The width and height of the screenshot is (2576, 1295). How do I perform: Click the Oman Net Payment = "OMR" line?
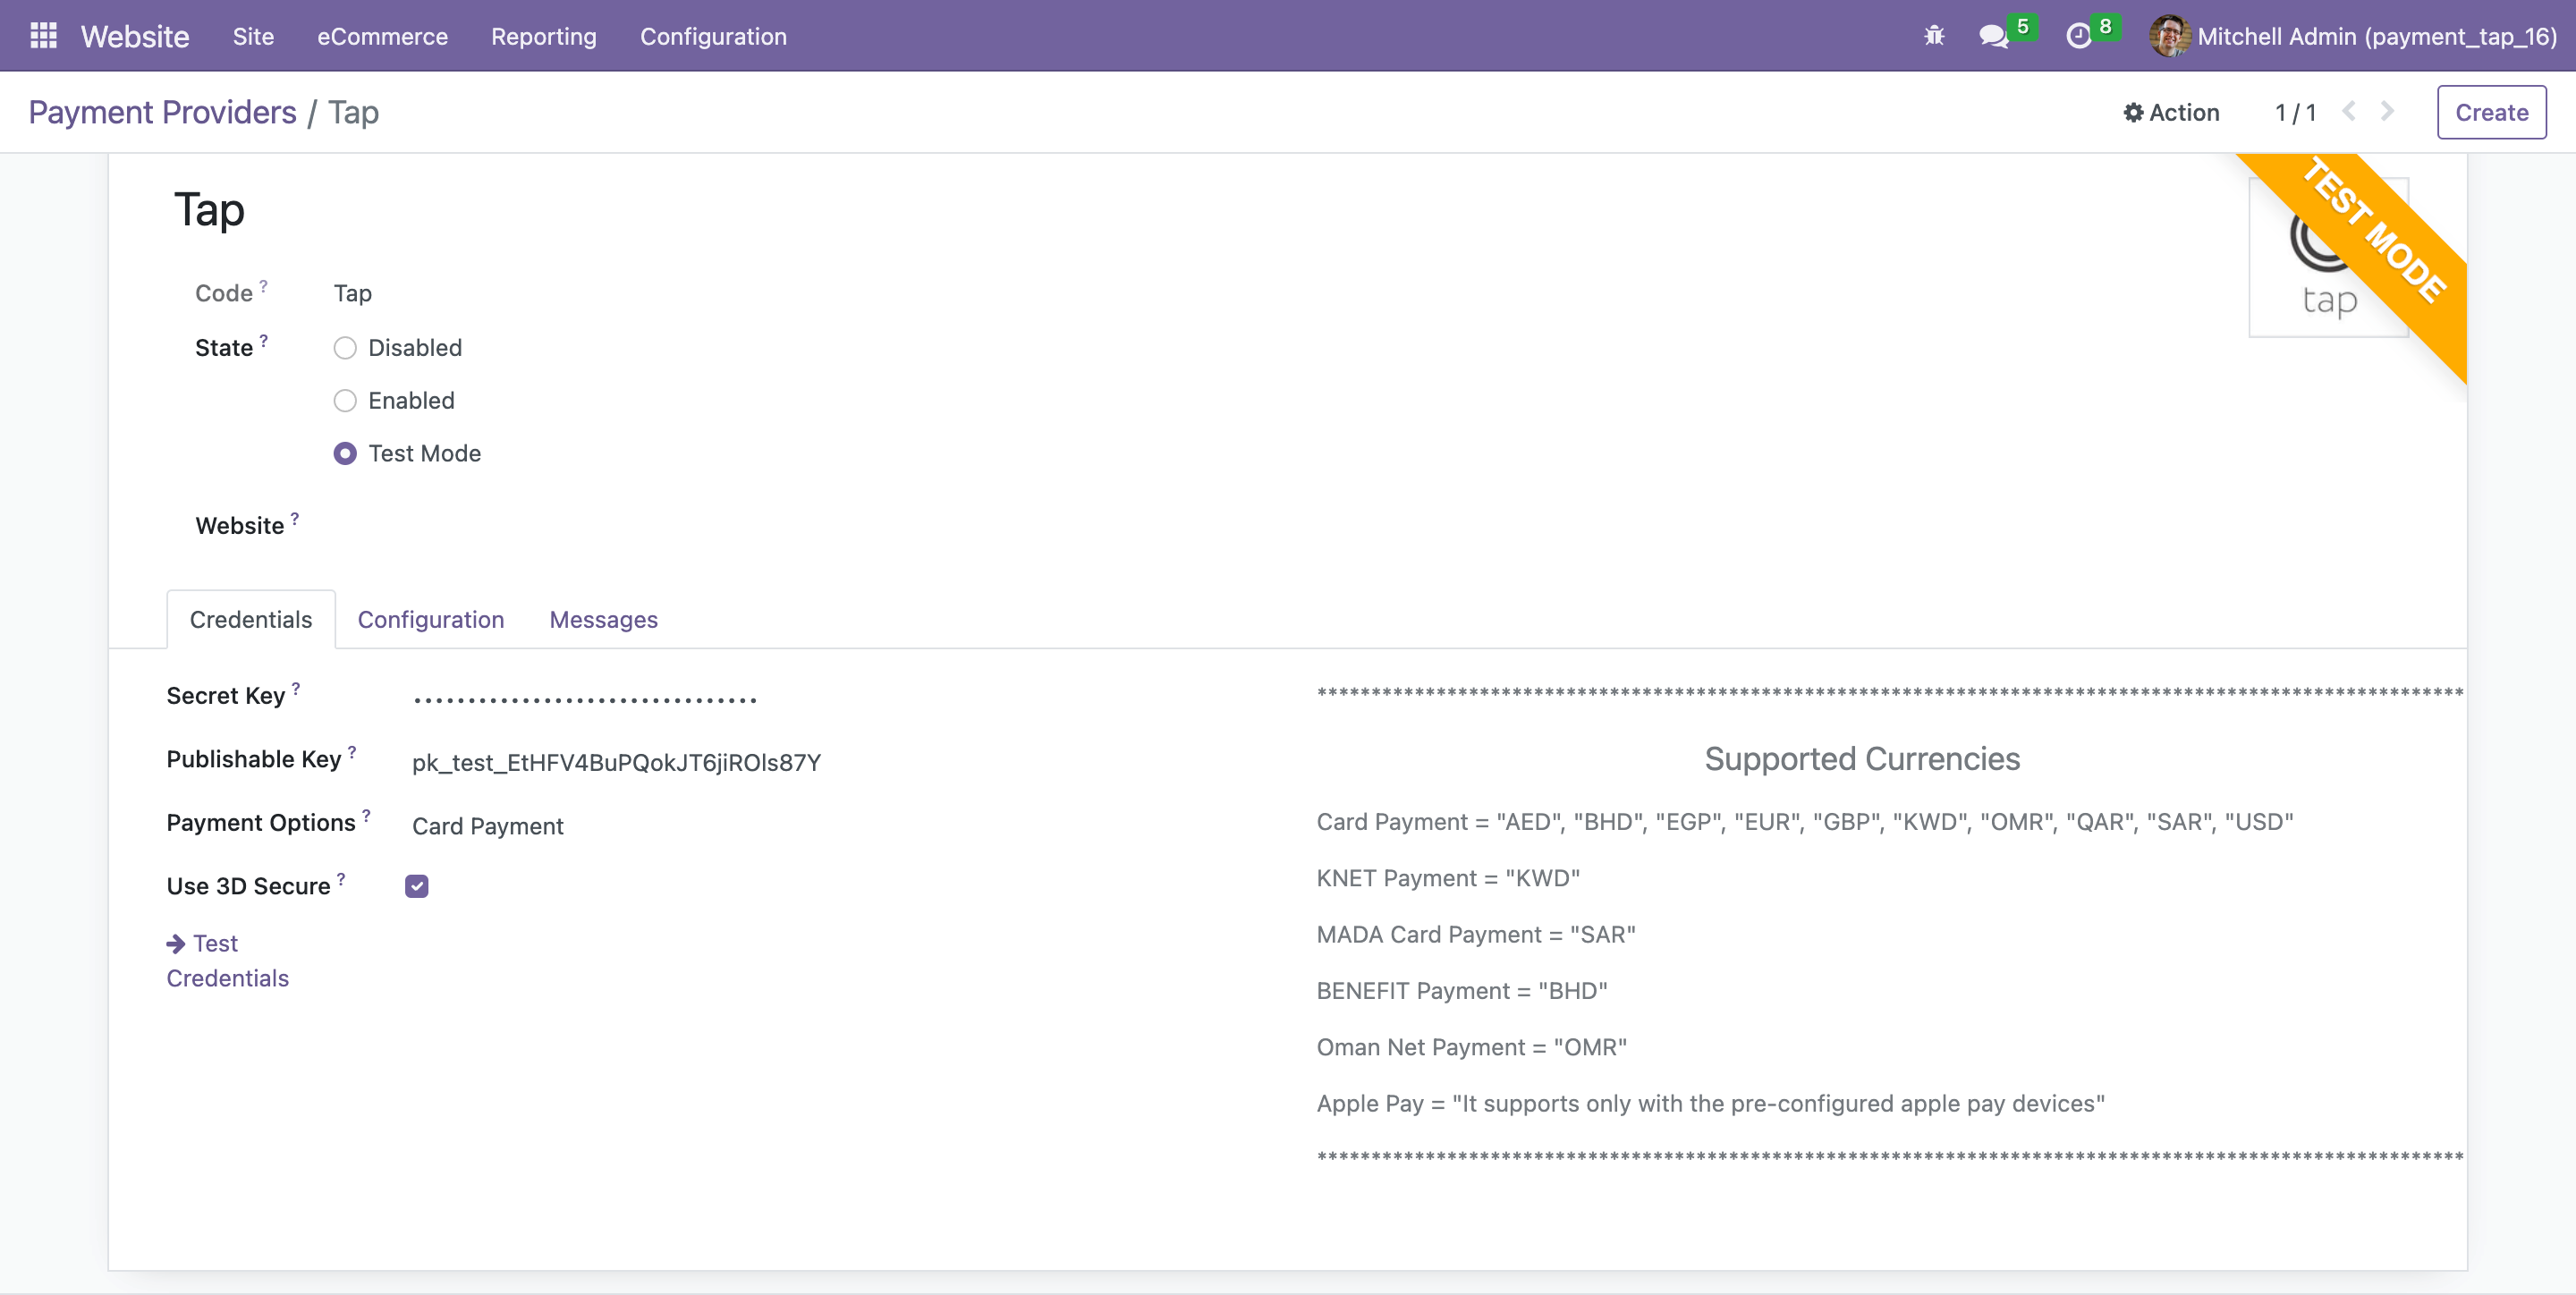click(1472, 1047)
